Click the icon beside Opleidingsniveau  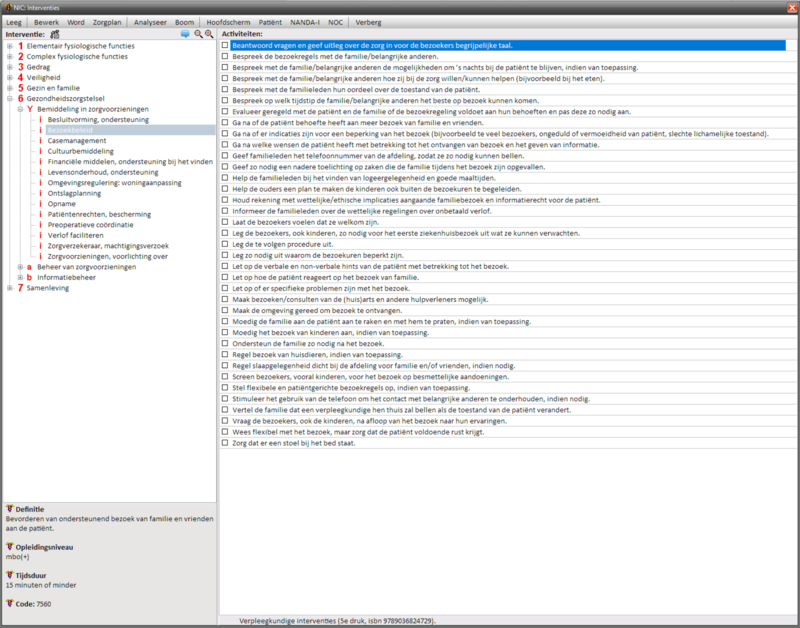point(10,547)
